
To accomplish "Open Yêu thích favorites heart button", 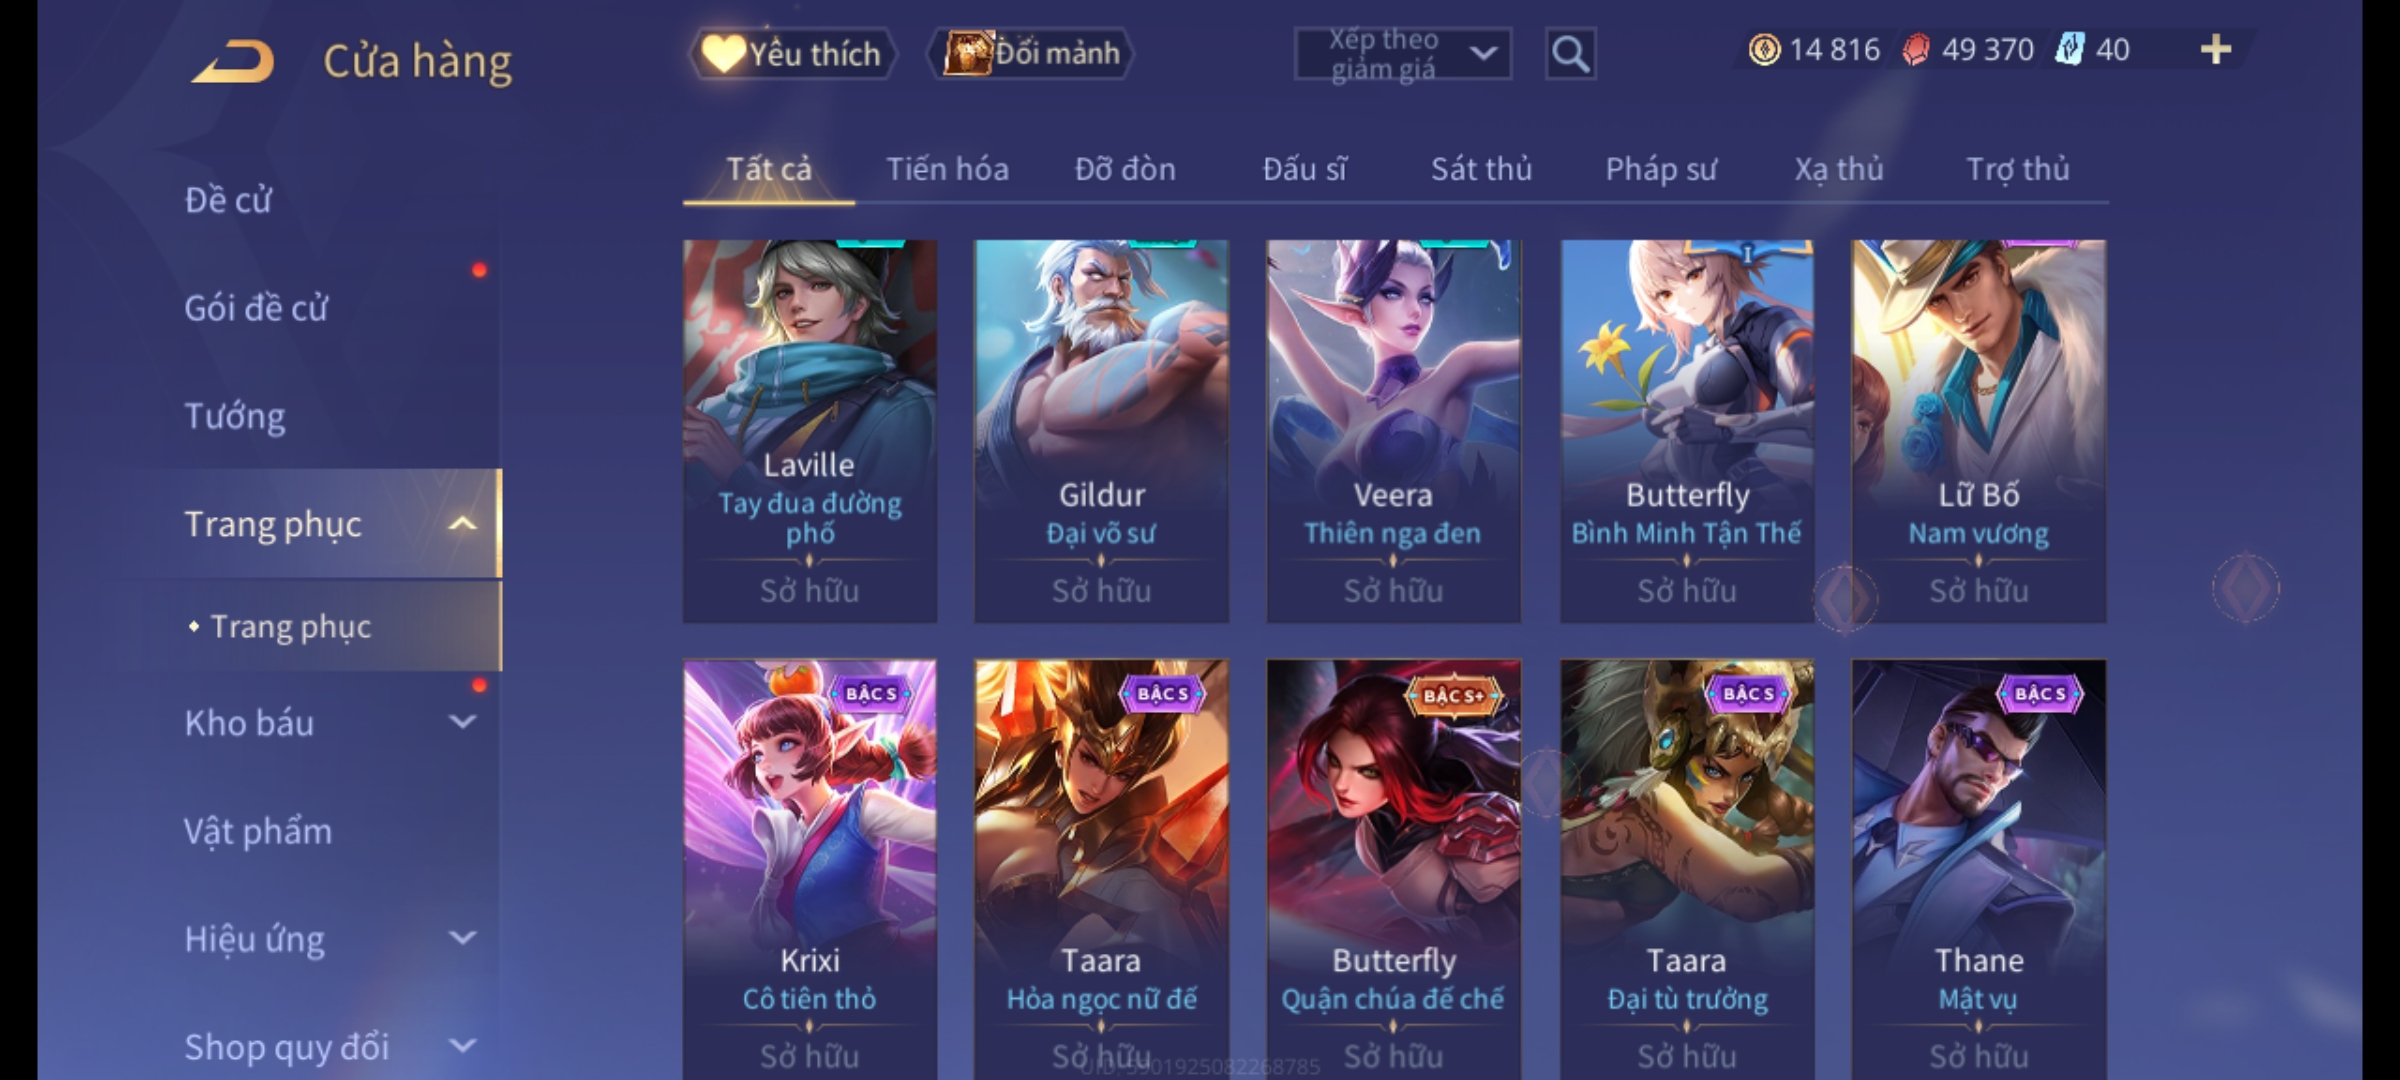I will (793, 54).
